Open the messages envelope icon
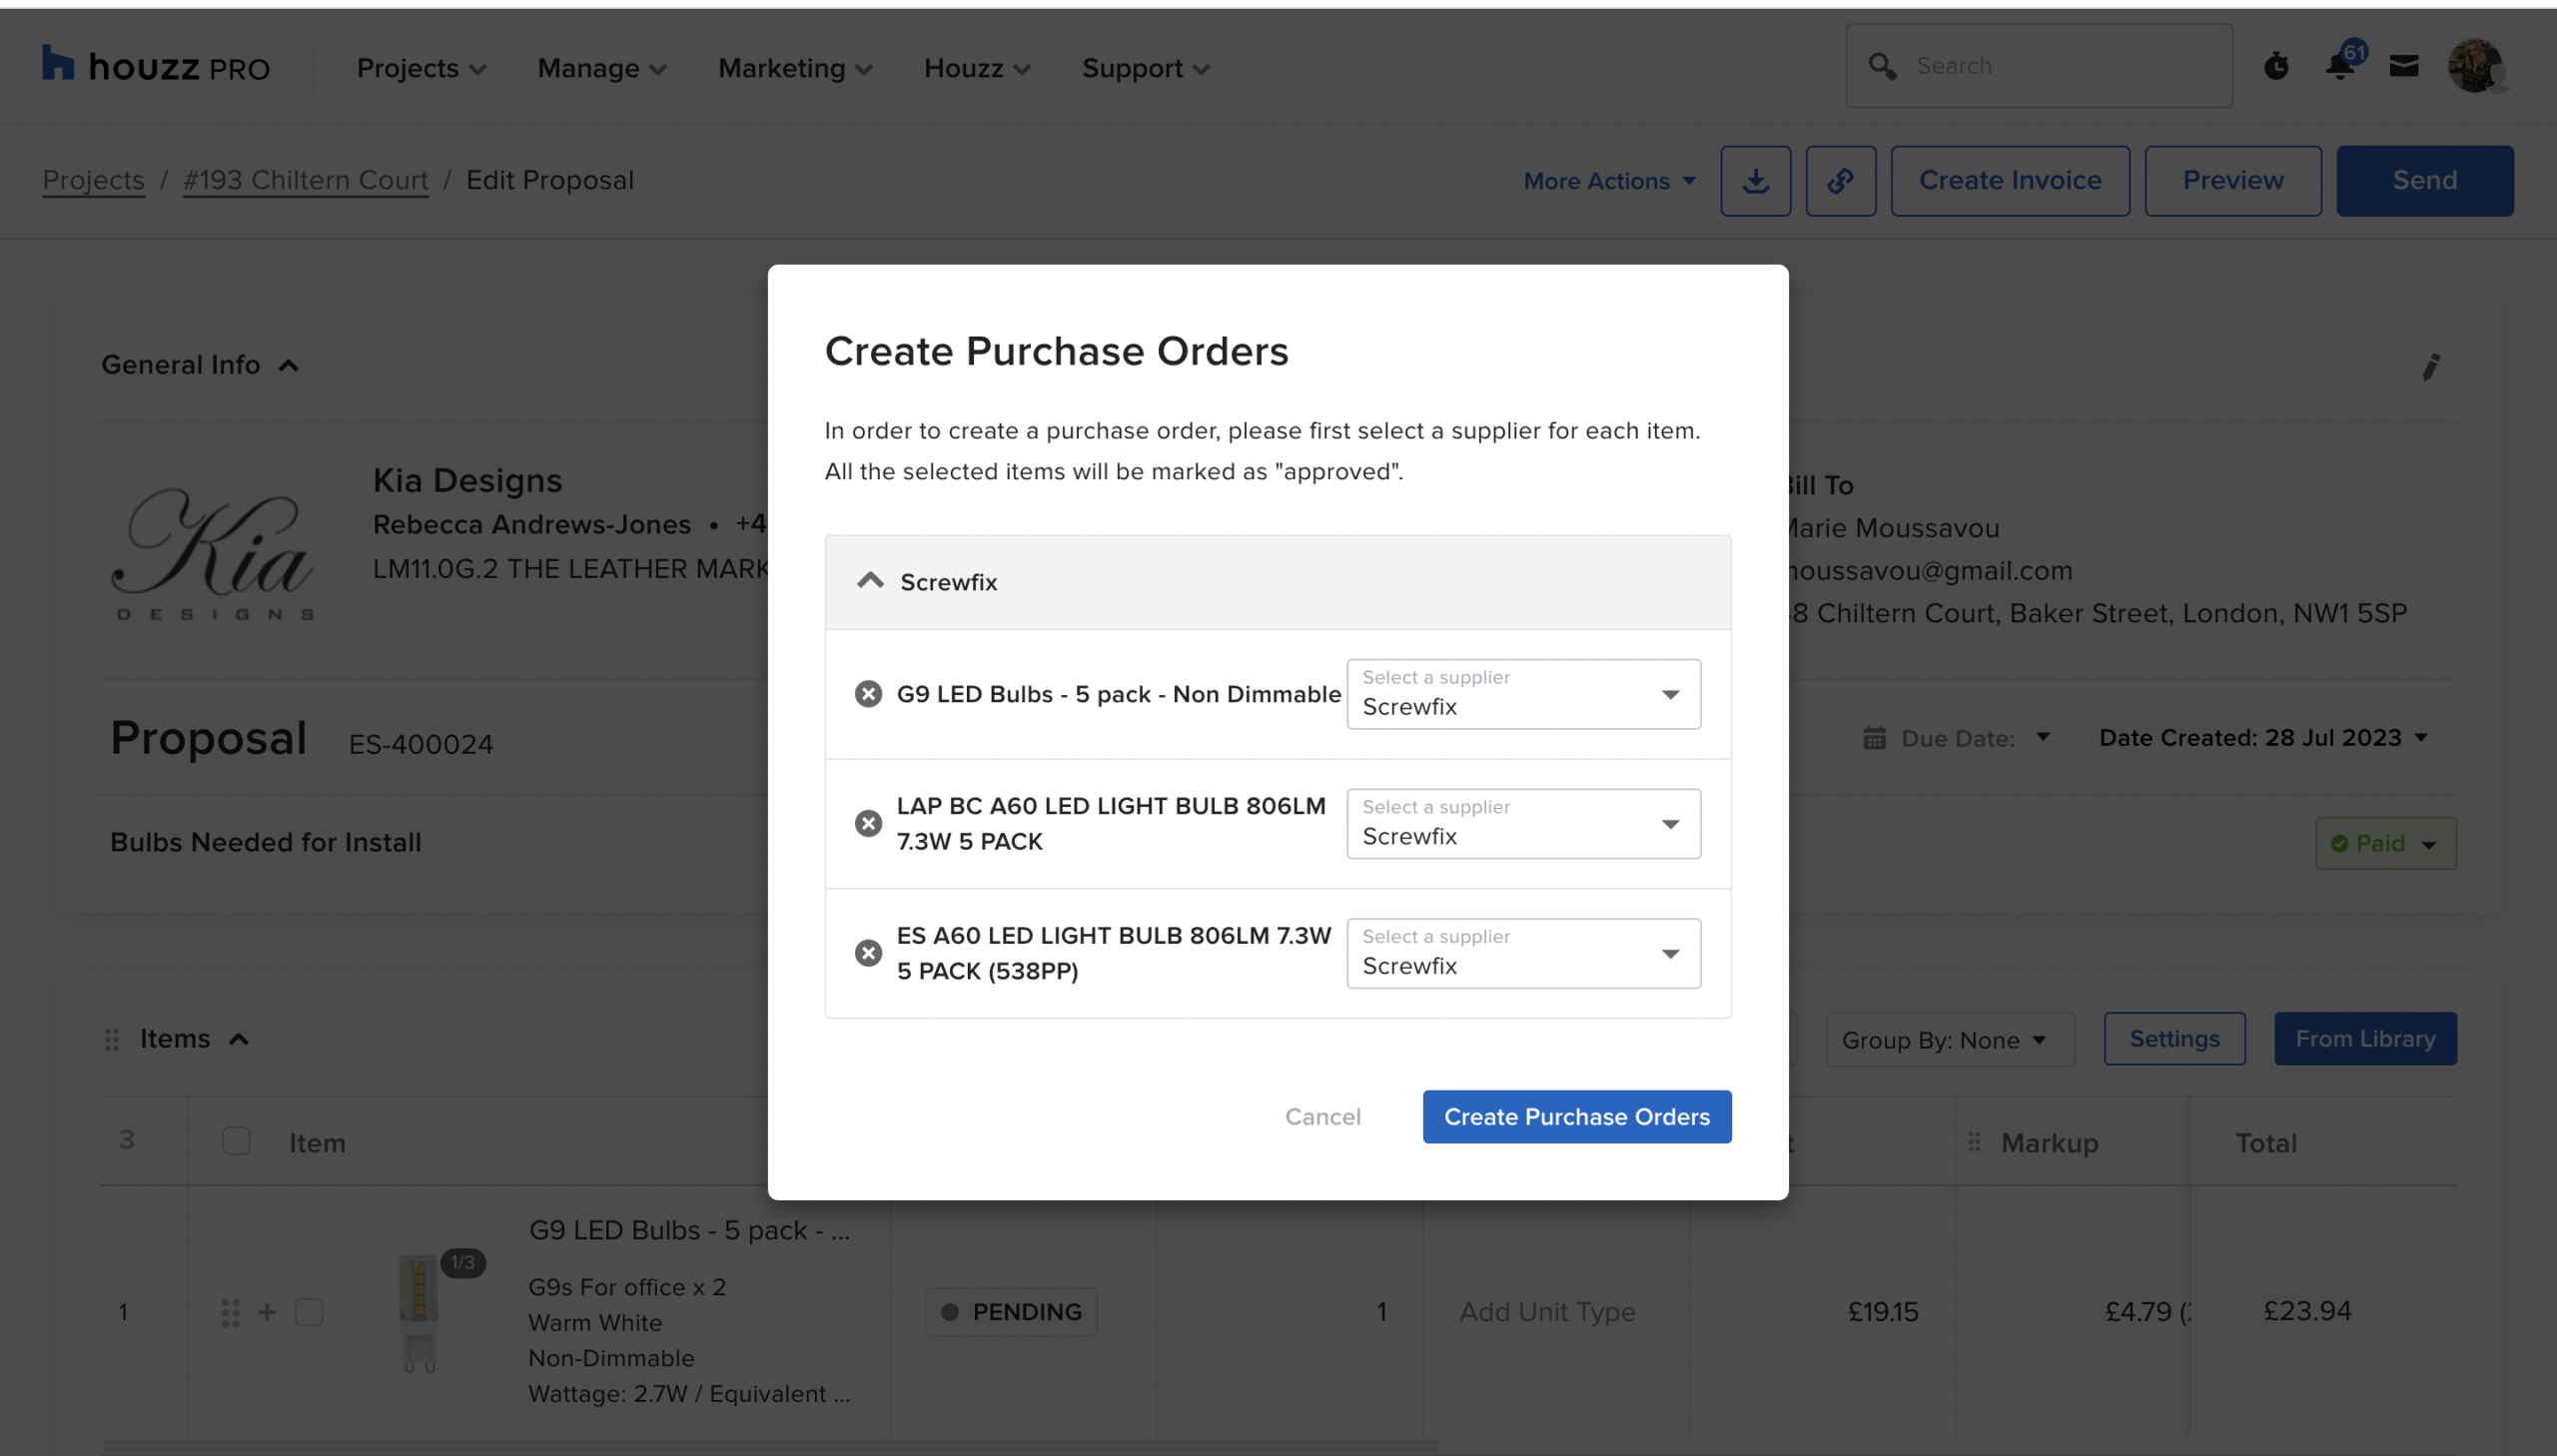The image size is (2557, 1456). [x=2404, y=66]
